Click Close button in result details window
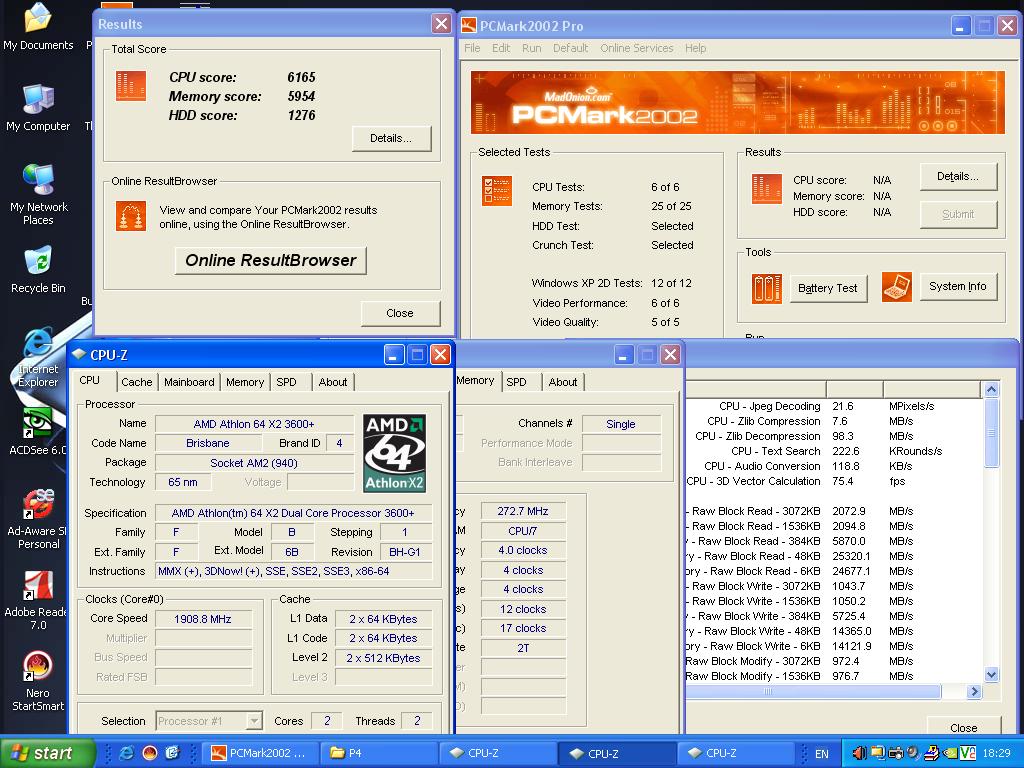This screenshot has height=768, width=1024. pyautogui.click(x=963, y=728)
